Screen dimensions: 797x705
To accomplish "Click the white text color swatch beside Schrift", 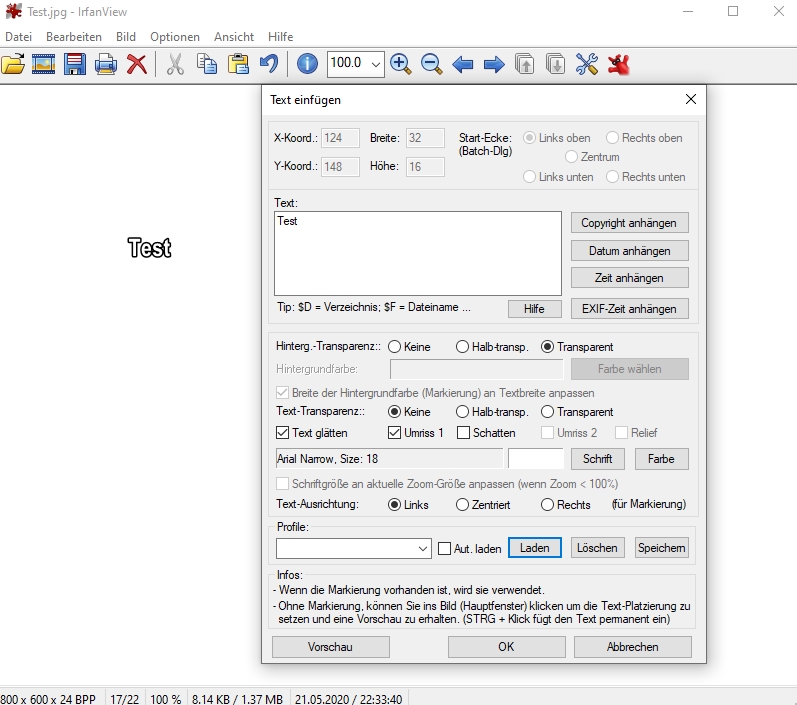I will [x=536, y=458].
